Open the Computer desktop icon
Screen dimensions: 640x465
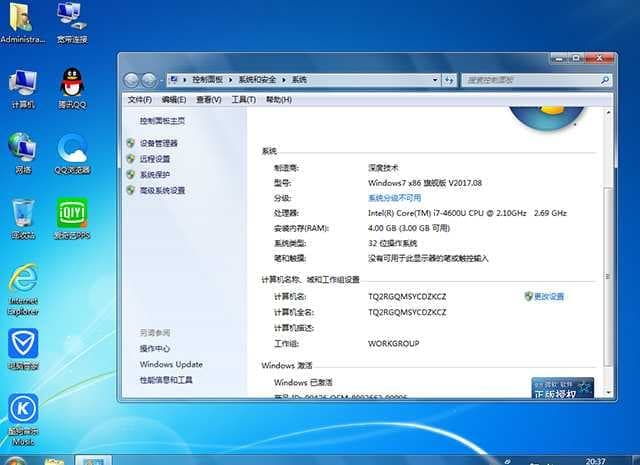pos(23,89)
